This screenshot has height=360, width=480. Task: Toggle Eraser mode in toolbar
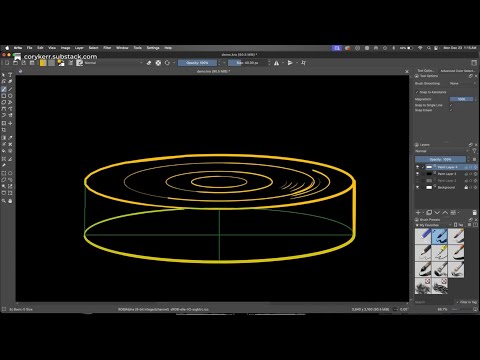(149, 63)
